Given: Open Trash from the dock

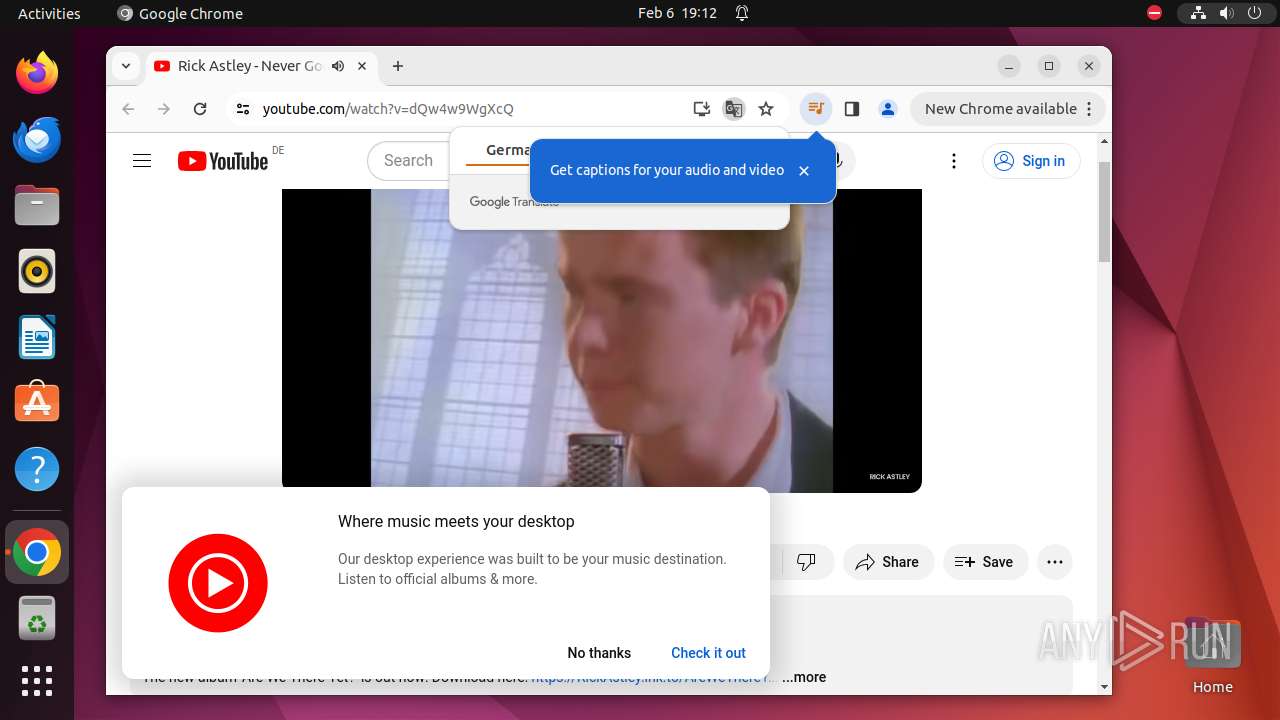Looking at the screenshot, I should pos(37,618).
